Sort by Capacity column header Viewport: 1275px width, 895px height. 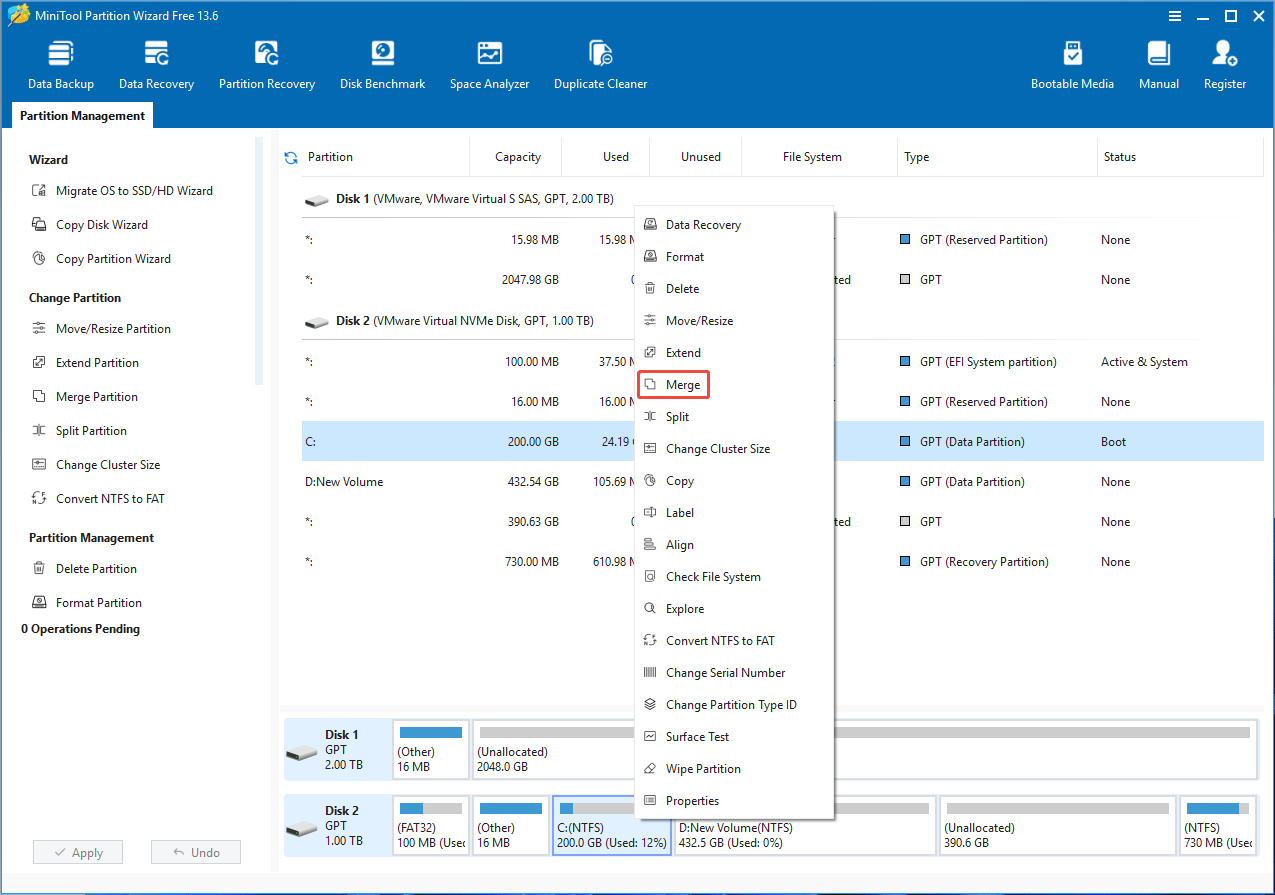pos(517,157)
